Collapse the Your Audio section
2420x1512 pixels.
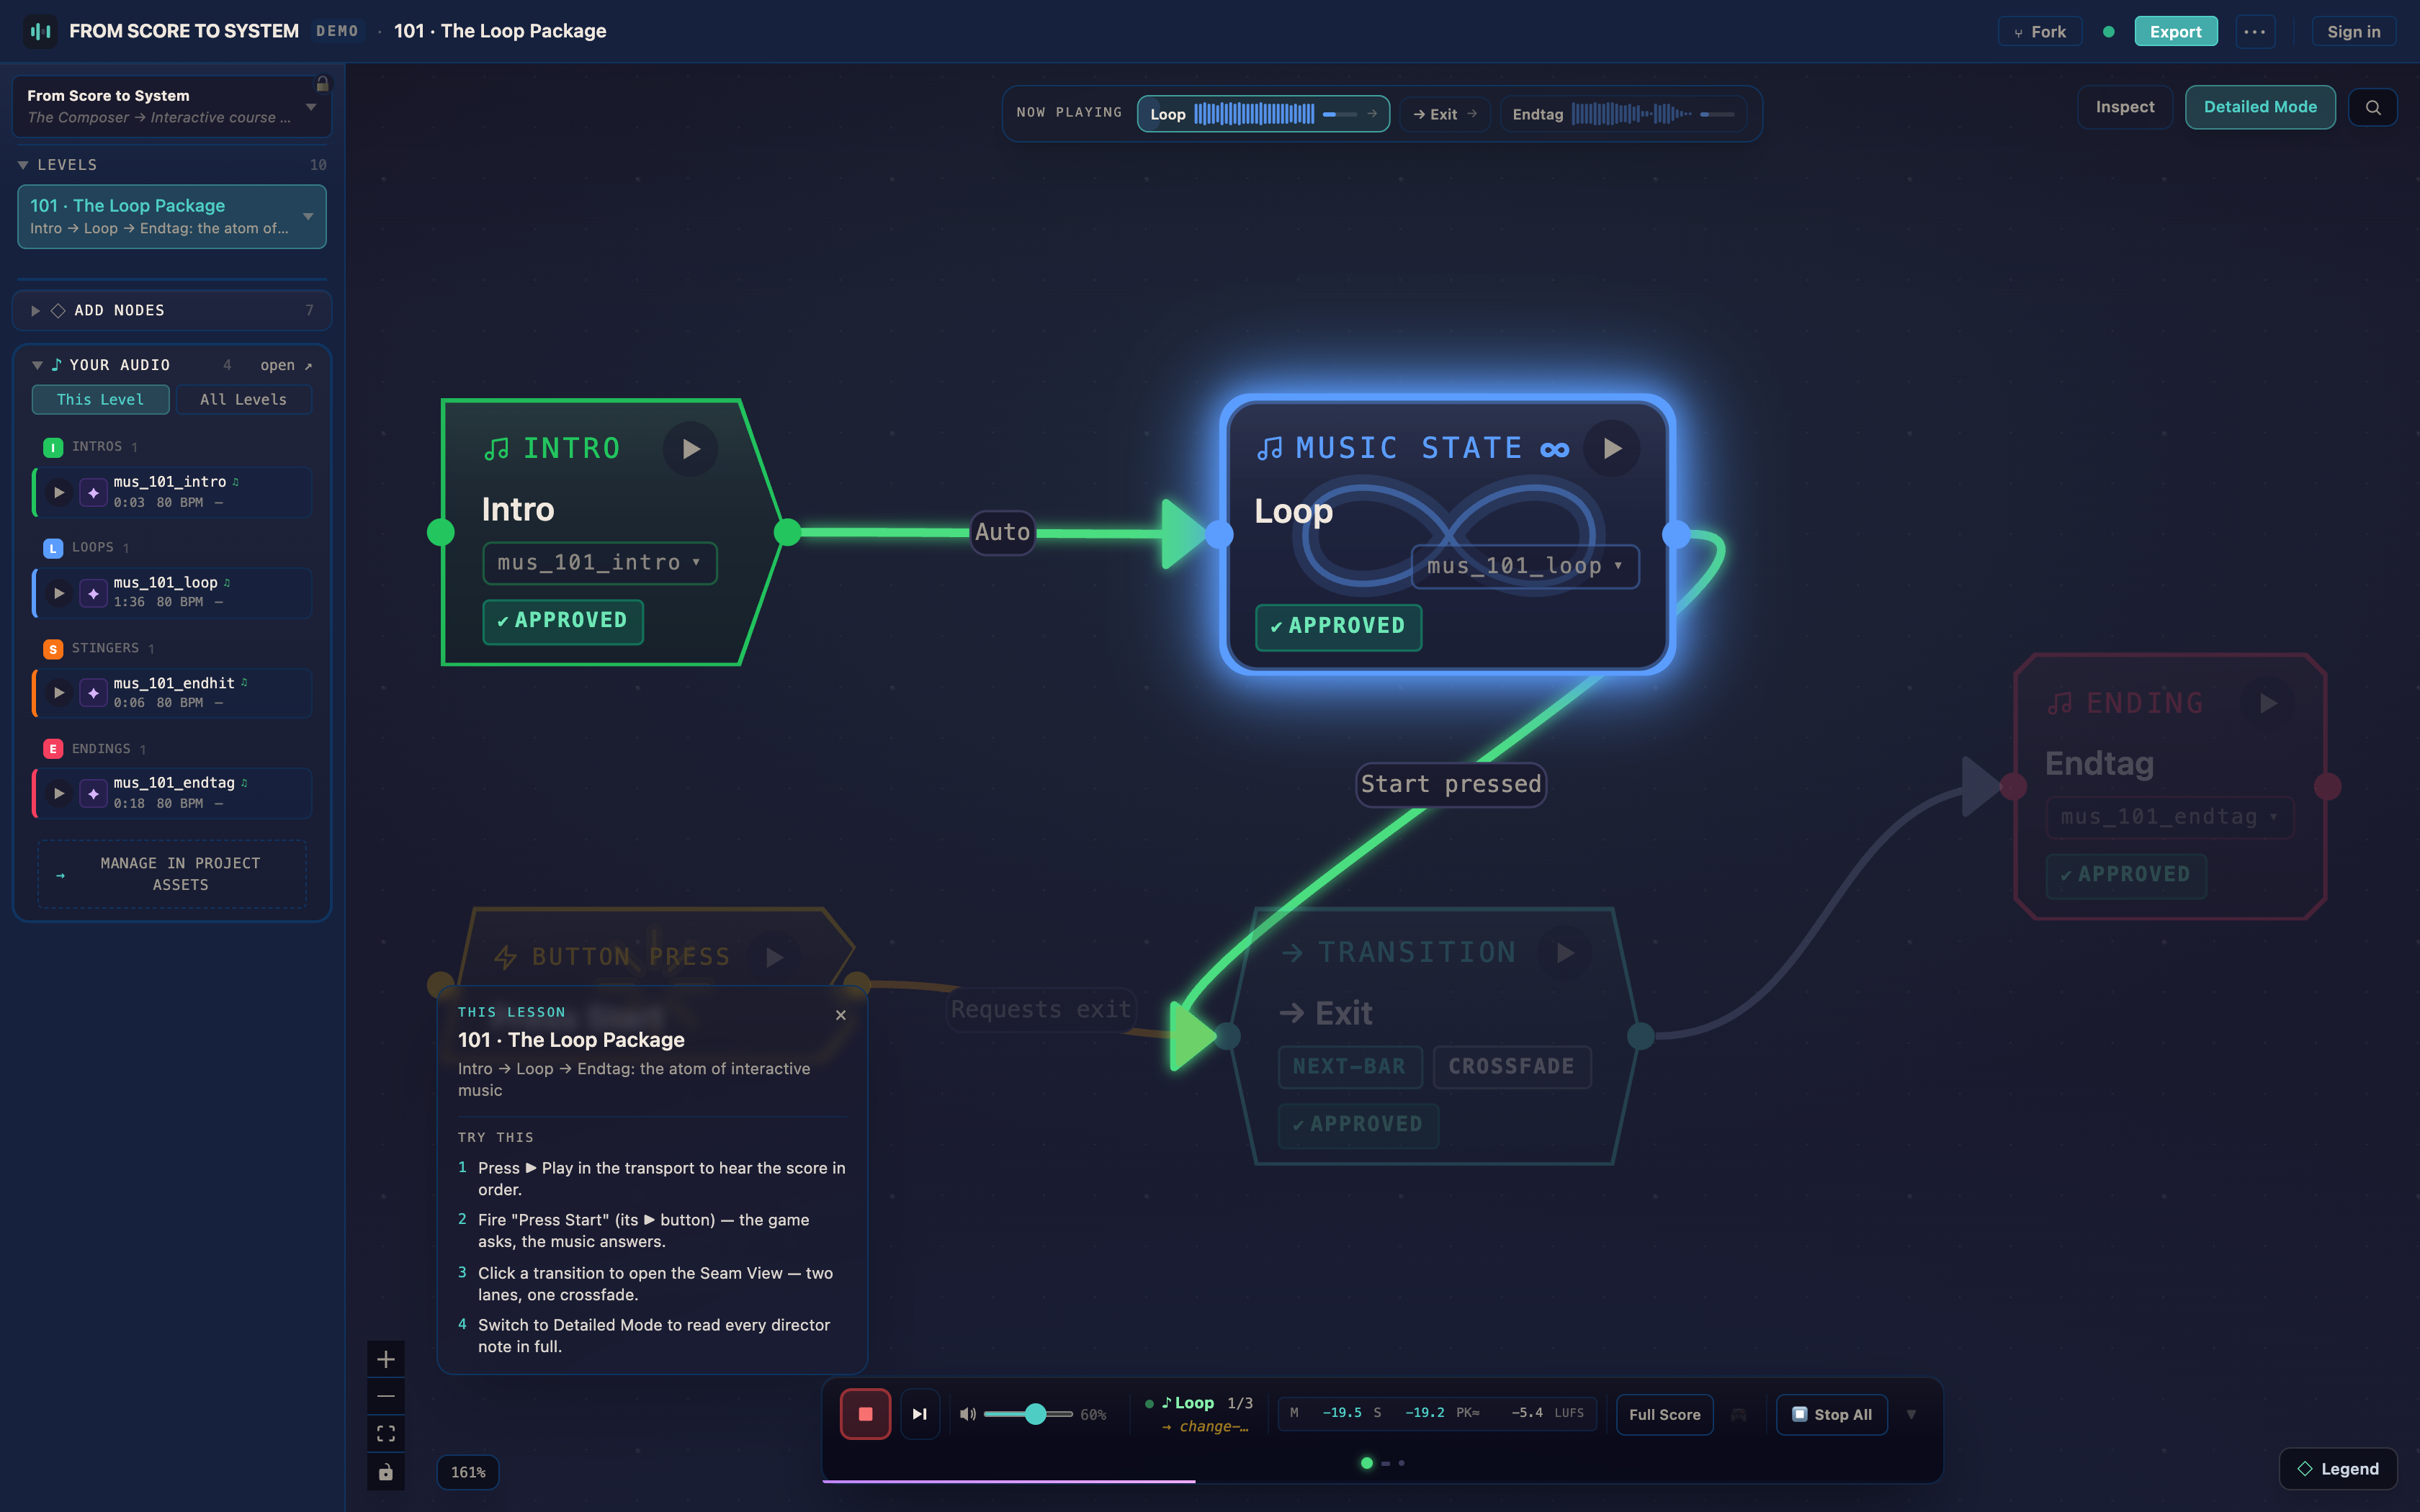[37, 365]
